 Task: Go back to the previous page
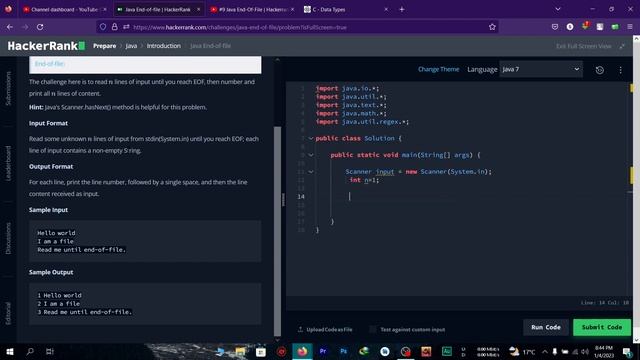(x=10, y=27)
